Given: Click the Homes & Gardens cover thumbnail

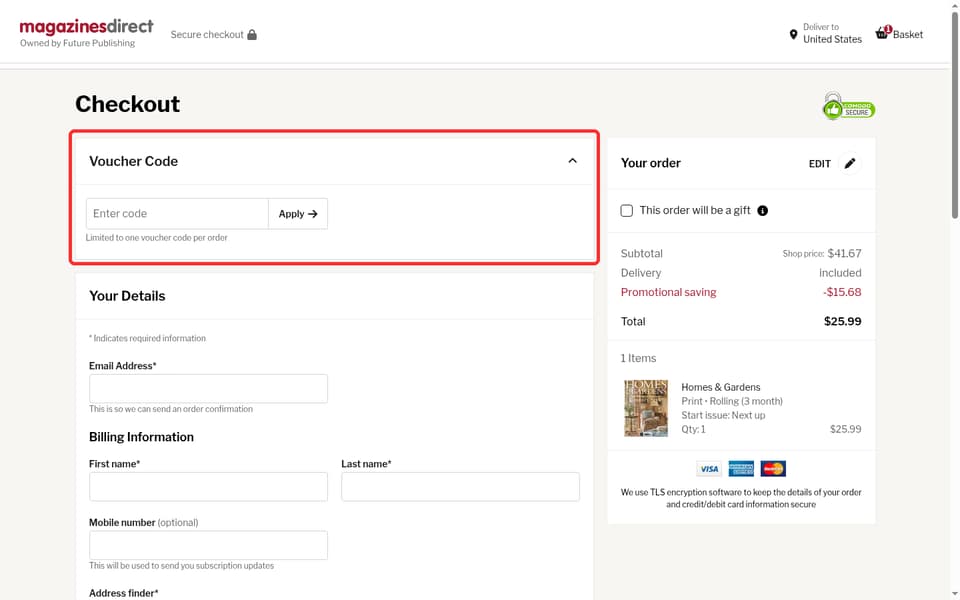Looking at the screenshot, I should (645, 408).
